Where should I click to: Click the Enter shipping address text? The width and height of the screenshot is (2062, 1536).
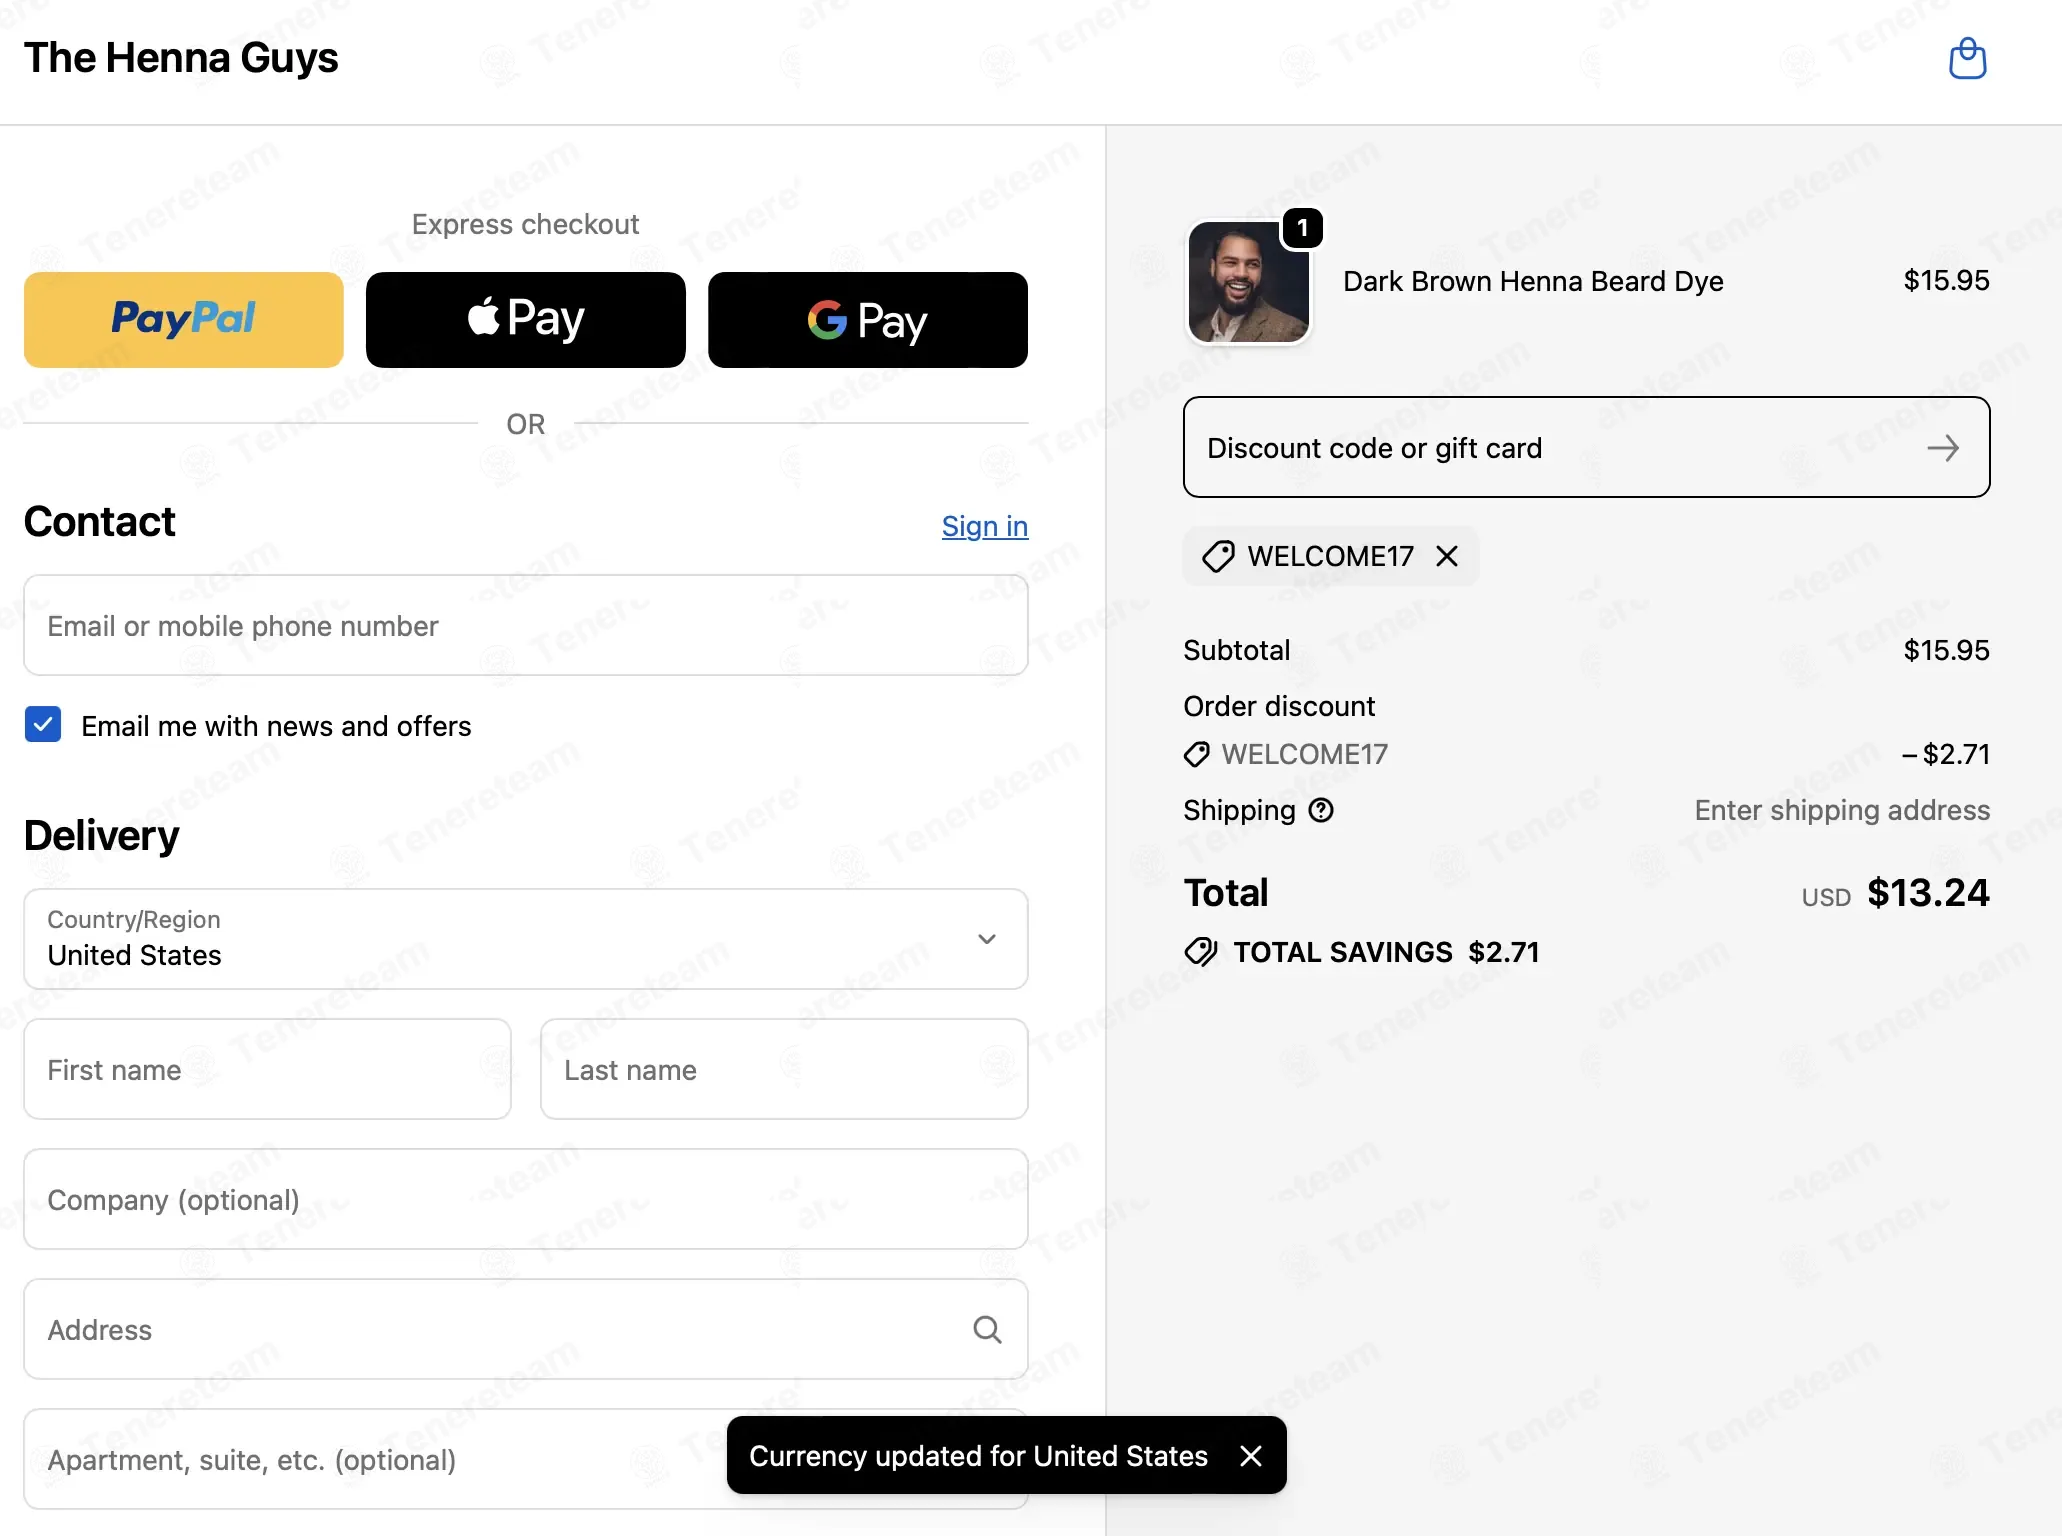(1842, 810)
